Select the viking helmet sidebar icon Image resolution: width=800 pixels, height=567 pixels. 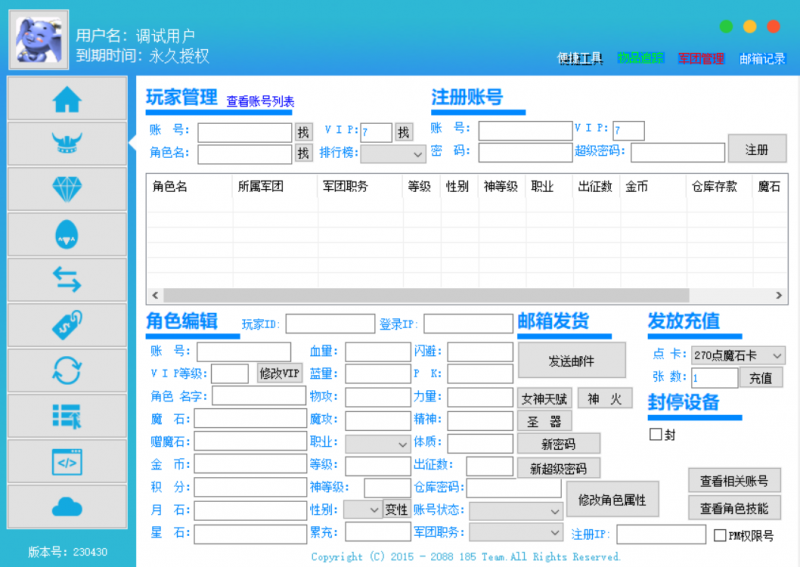pyautogui.click(x=67, y=143)
